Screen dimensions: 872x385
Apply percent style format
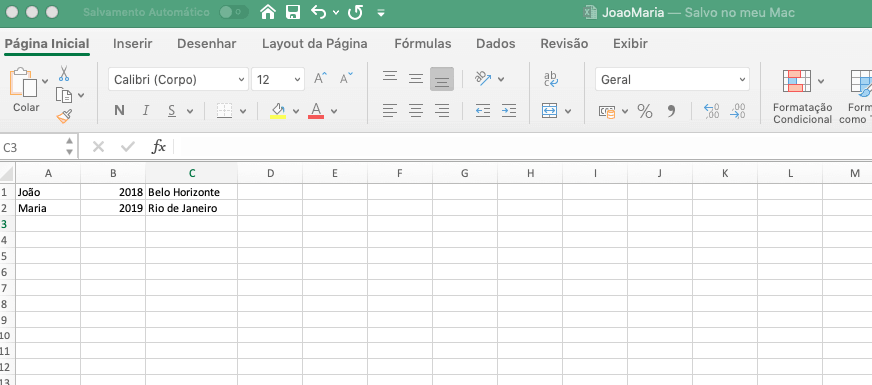645,111
